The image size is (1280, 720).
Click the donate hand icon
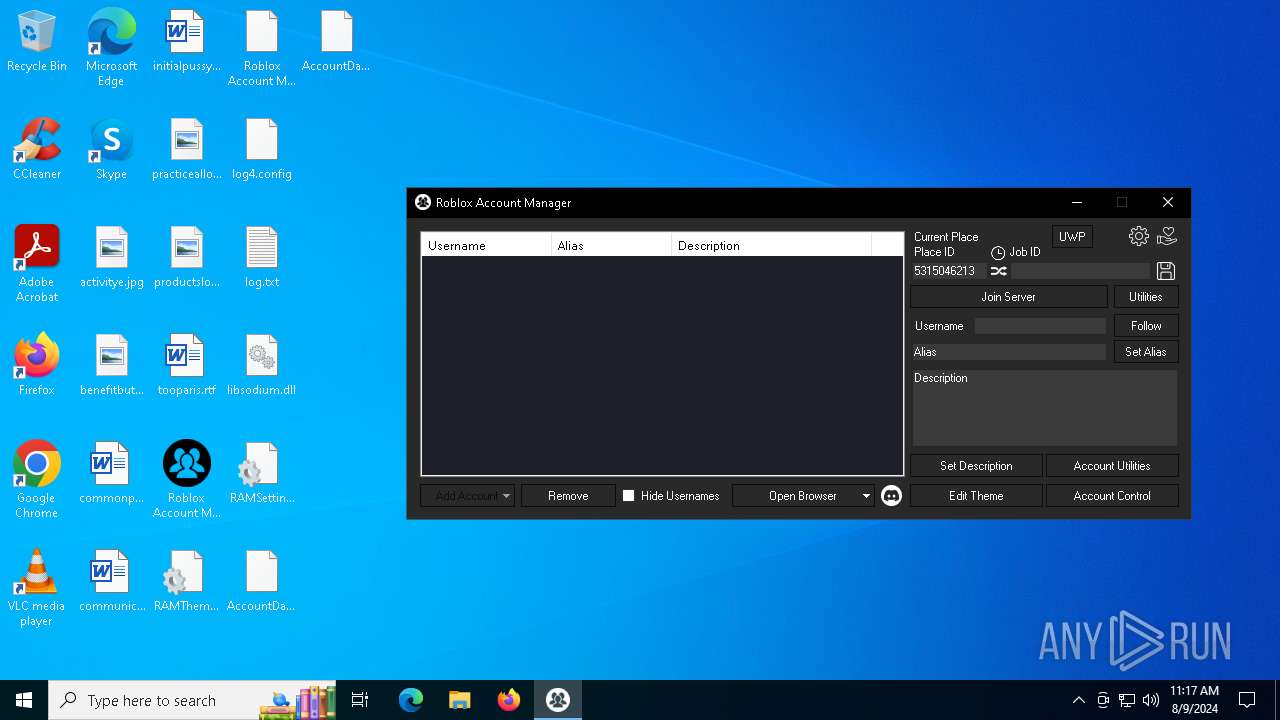1167,236
